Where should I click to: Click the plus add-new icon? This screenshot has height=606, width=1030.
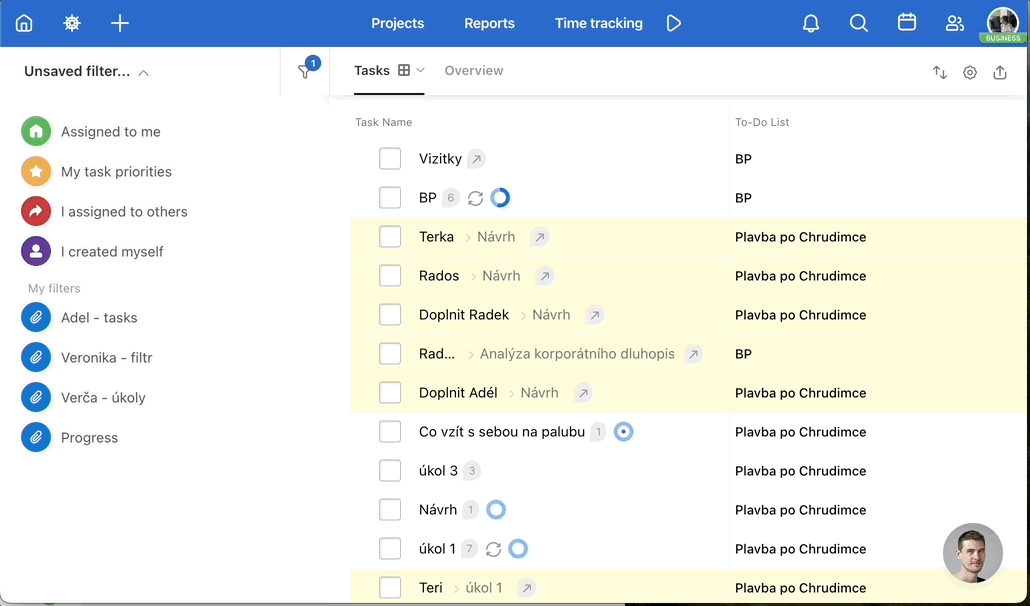120,24
